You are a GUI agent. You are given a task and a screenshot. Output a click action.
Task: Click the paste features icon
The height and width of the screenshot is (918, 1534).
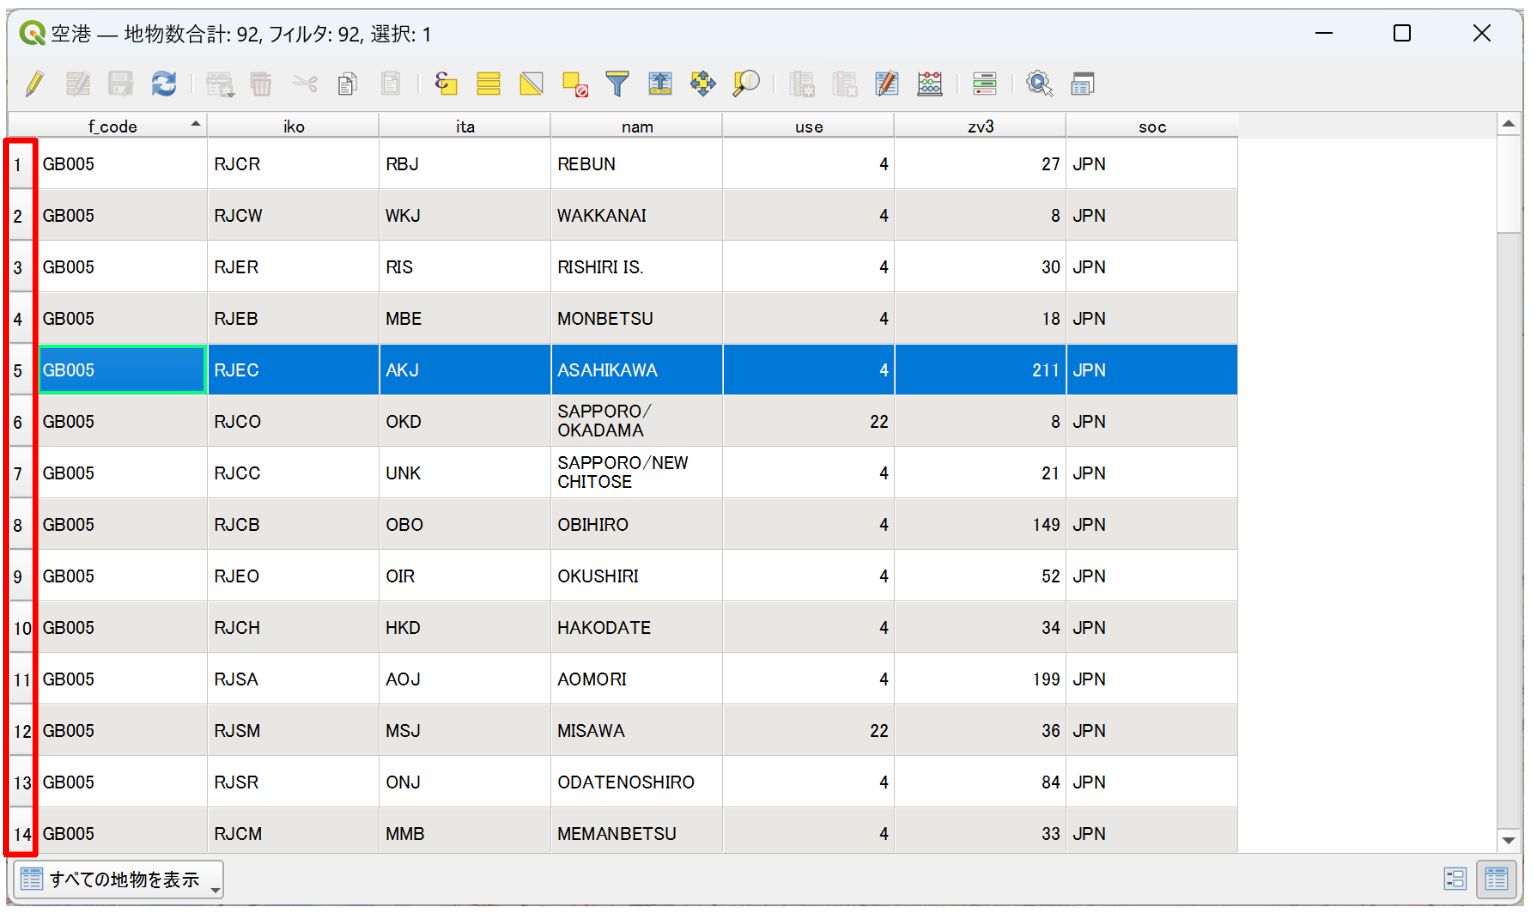click(x=391, y=84)
